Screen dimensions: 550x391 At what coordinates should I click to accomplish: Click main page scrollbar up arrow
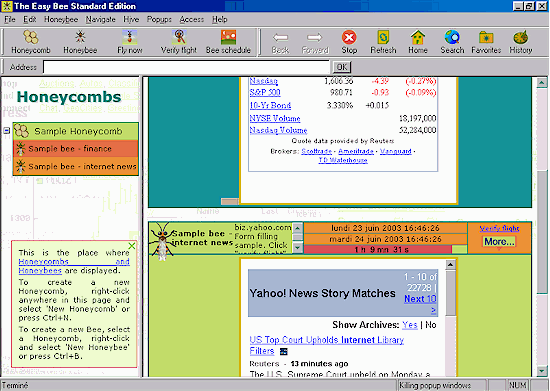coord(542,83)
